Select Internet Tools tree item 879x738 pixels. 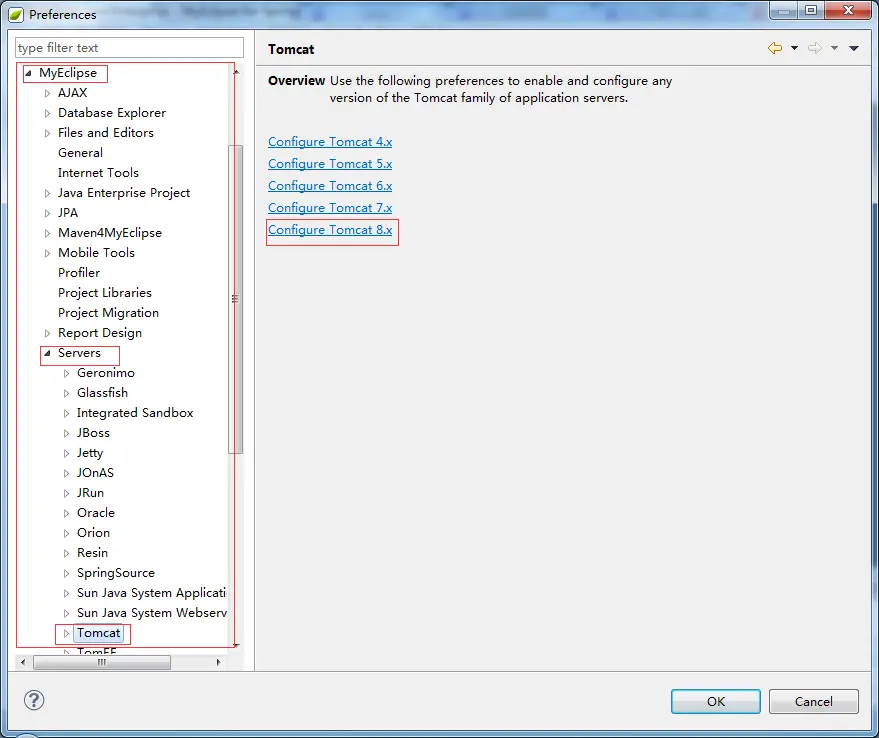click(98, 173)
